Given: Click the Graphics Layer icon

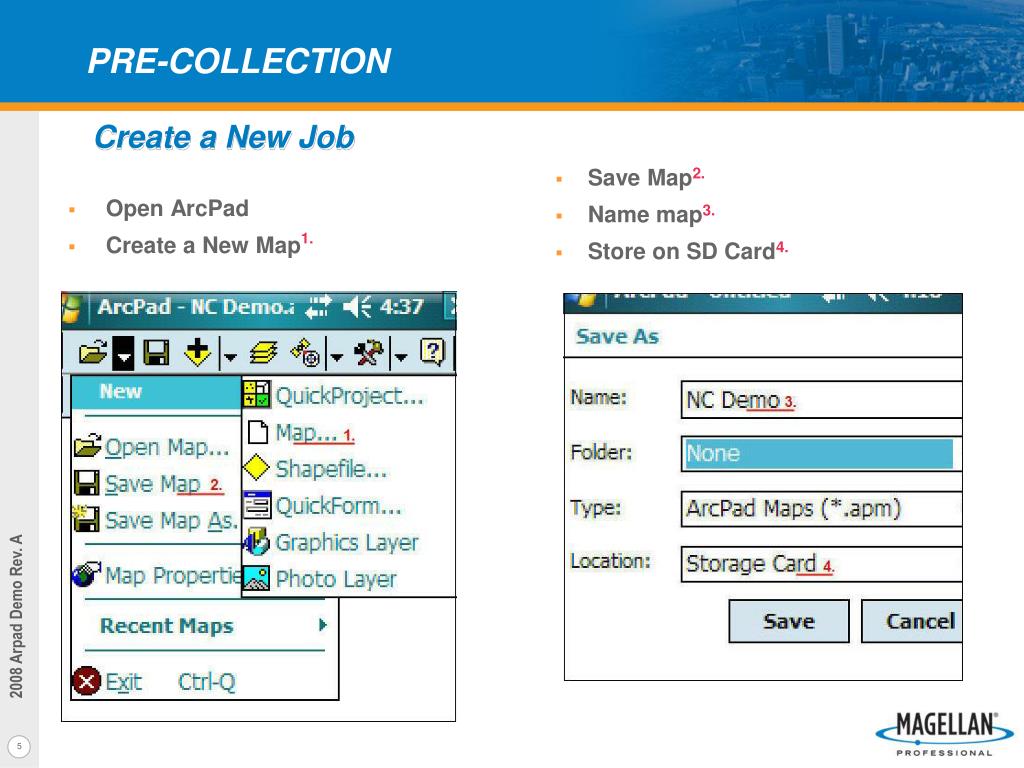Looking at the screenshot, I should [x=257, y=542].
